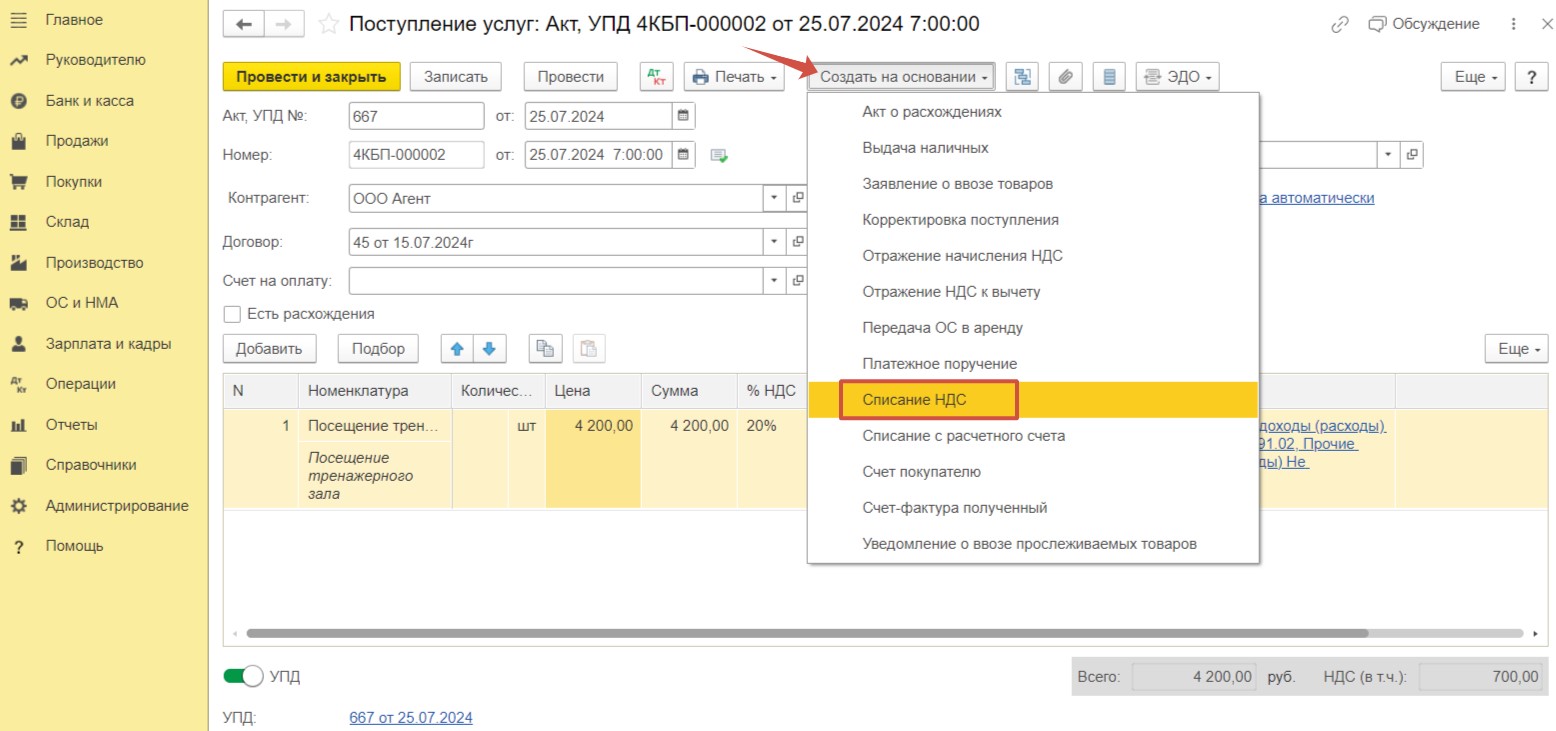The height and width of the screenshot is (731, 1556).
Task: Go to the Покупки section
Action: [73, 182]
